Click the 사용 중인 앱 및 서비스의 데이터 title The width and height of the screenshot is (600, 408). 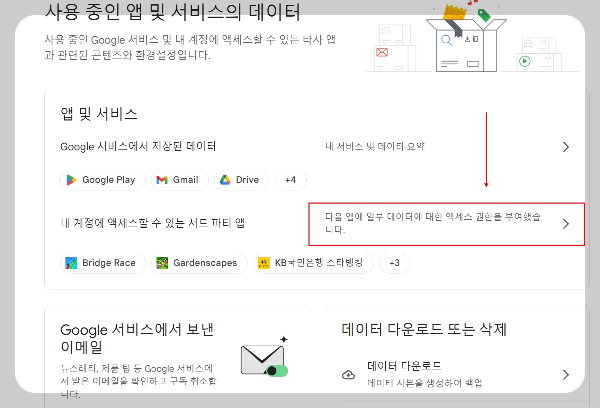pyautogui.click(x=173, y=12)
